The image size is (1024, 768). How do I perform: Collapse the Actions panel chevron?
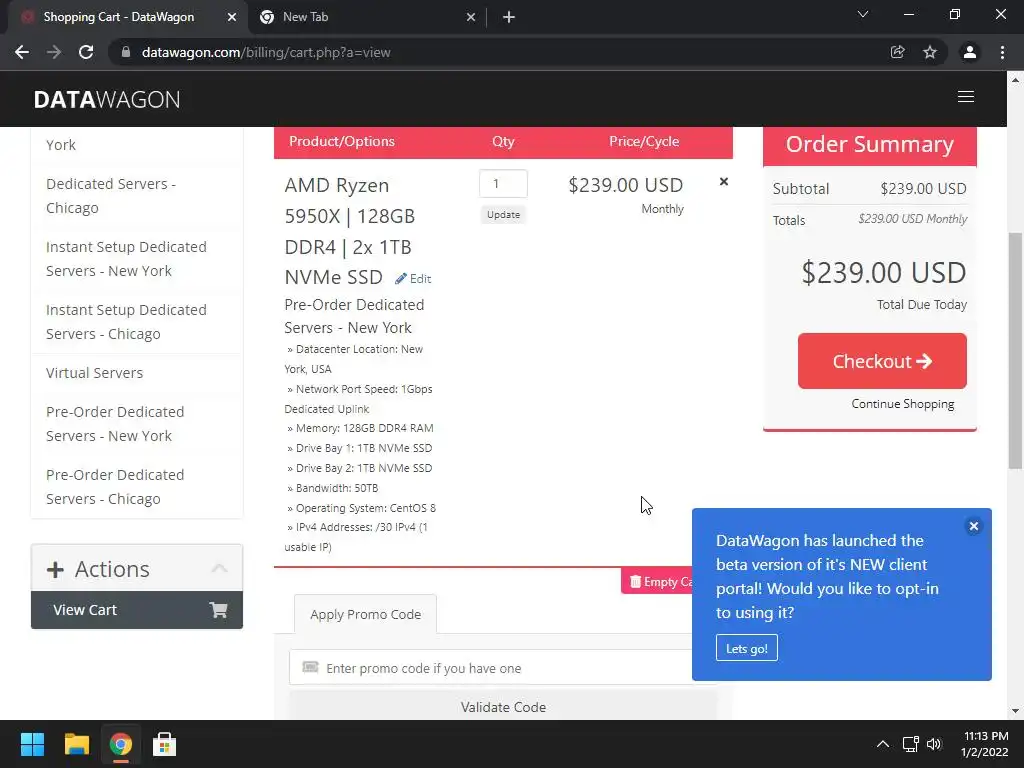219,568
